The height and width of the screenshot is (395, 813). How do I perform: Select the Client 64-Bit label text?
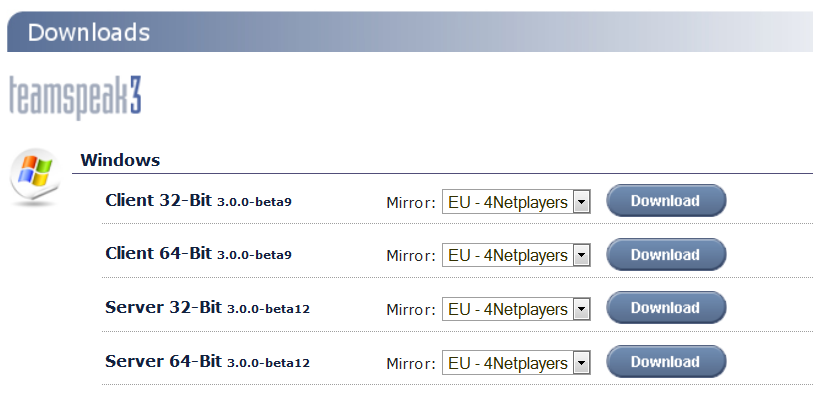159,253
